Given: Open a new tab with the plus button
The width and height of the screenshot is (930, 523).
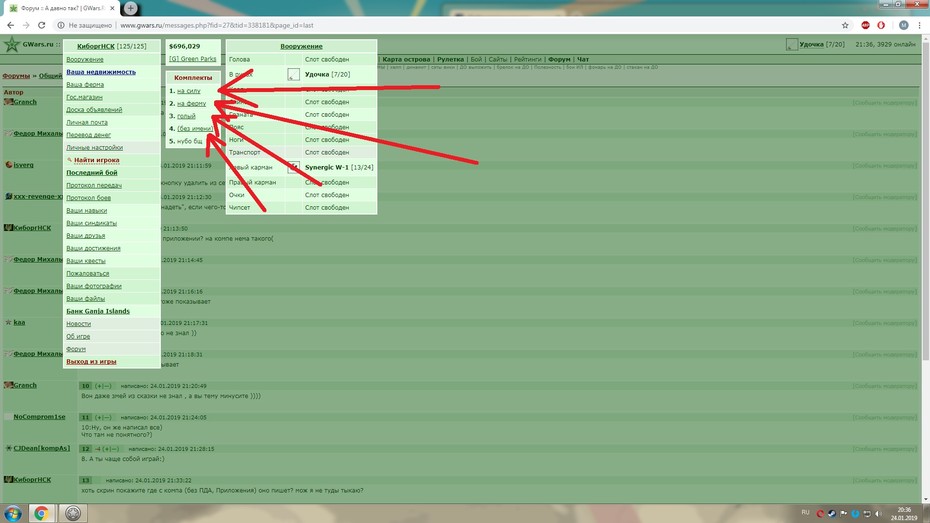Looking at the screenshot, I should tap(130, 8).
